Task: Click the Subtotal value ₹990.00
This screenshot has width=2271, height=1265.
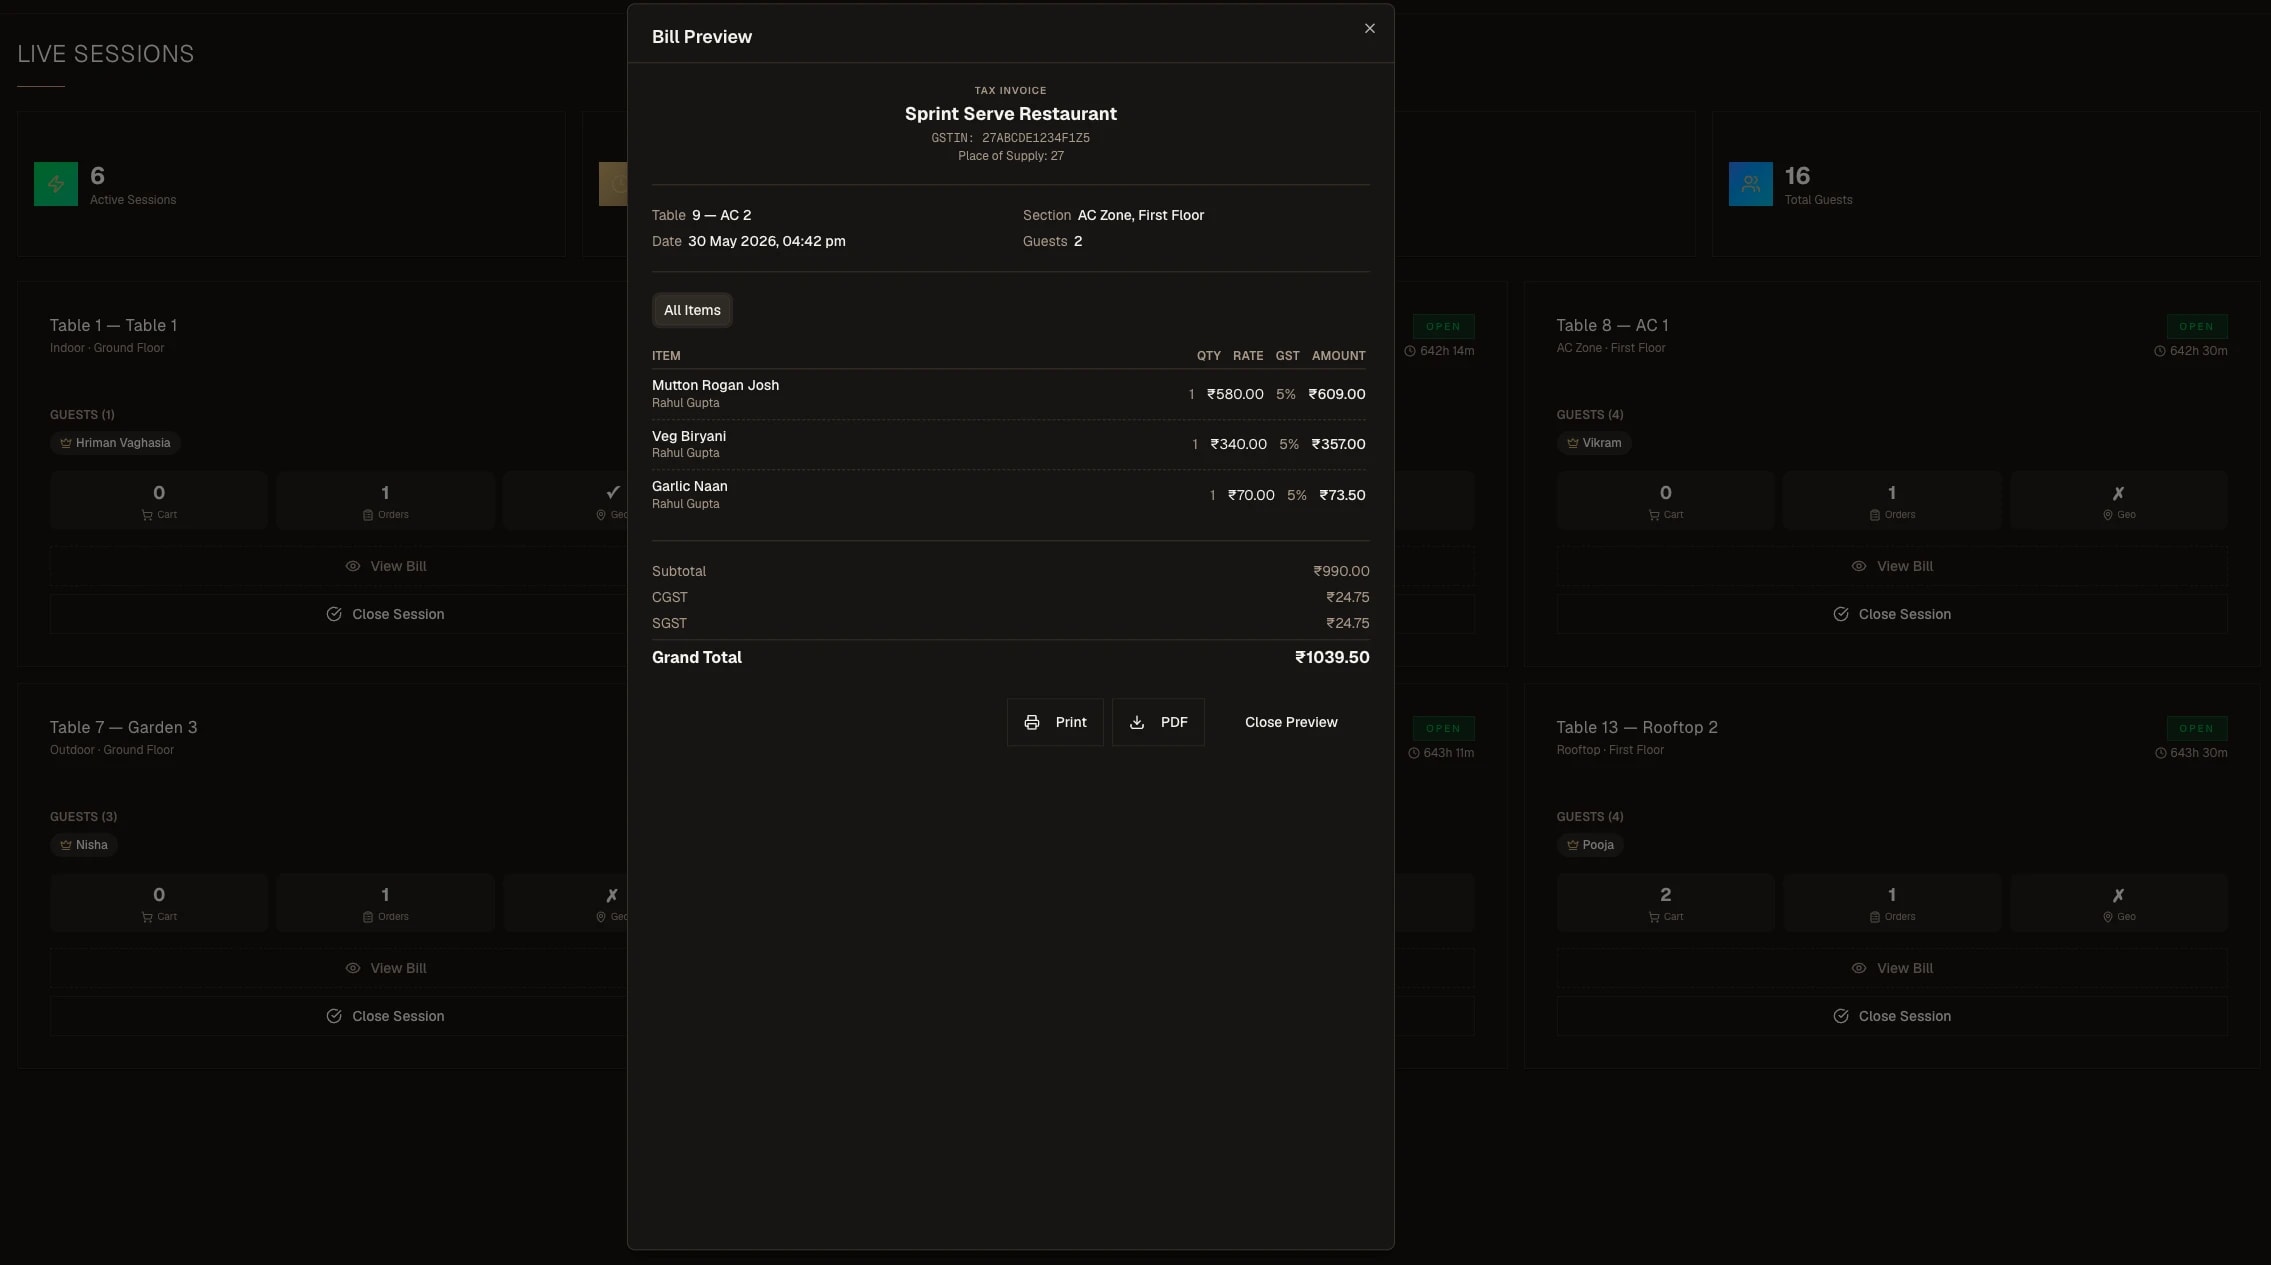Action: pos(1341,571)
